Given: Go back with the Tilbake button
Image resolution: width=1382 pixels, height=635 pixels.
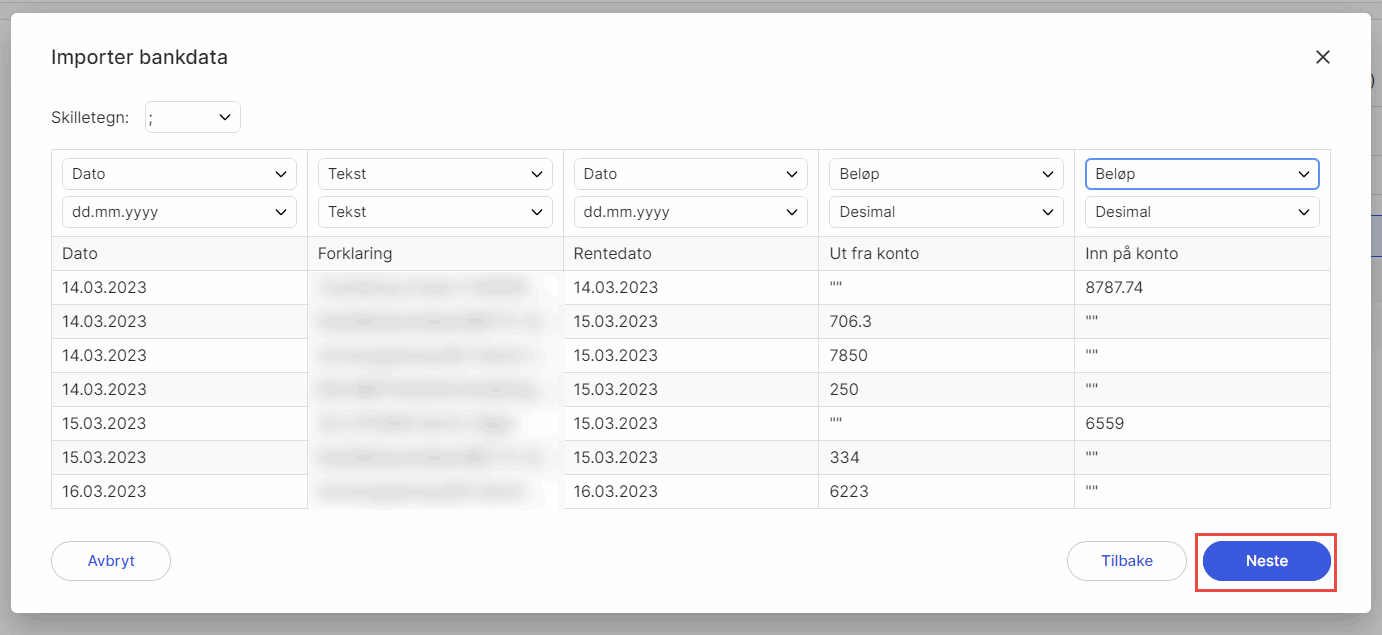Looking at the screenshot, I should click(x=1126, y=561).
